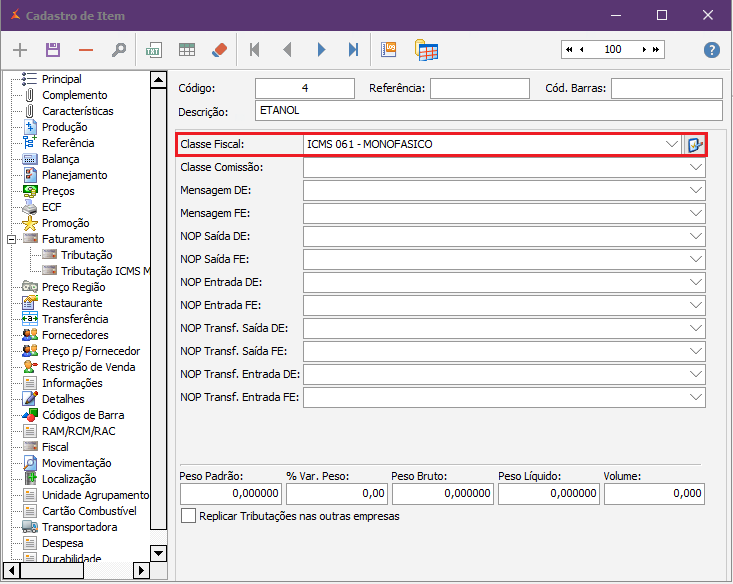Screen dimensions: 733x584
Task: Open the Mensagem FE dropdown list
Action: pos(696,213)
